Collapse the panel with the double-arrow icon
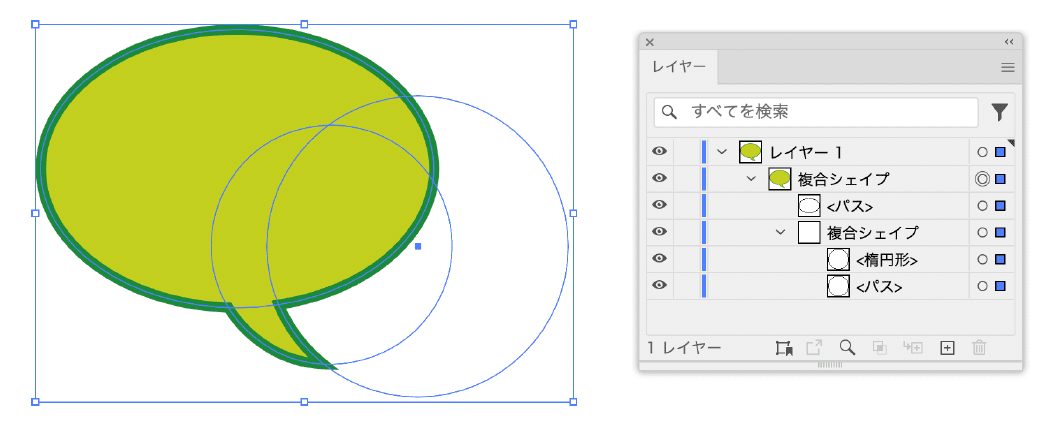This screenshot has width=1058, height=438. click(x=1009, y=42)
